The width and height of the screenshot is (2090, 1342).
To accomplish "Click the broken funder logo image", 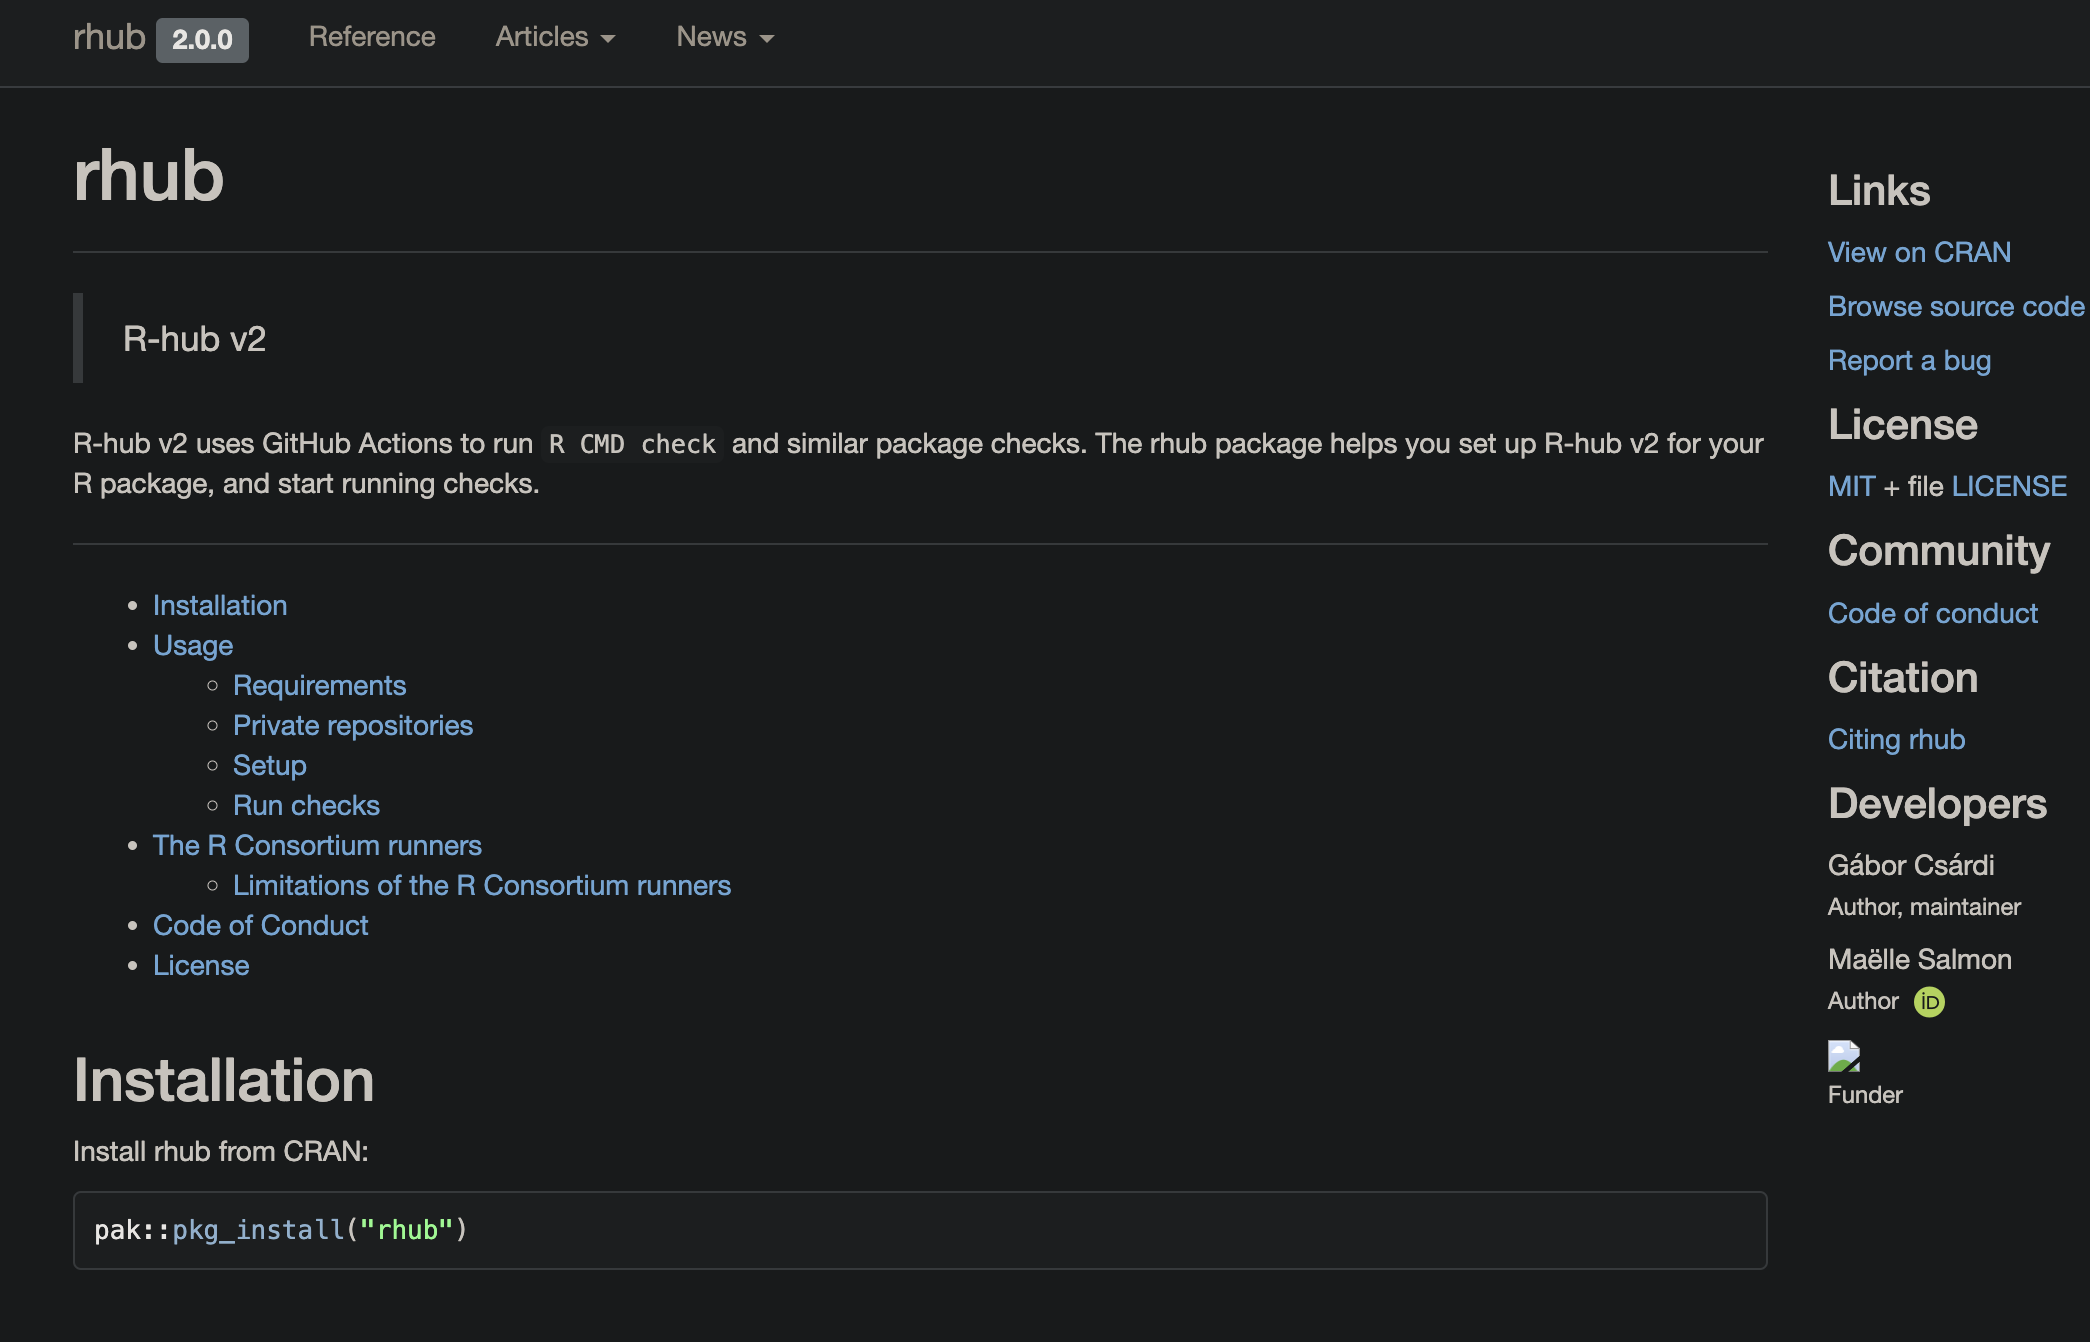I will pos(1843,1056).
